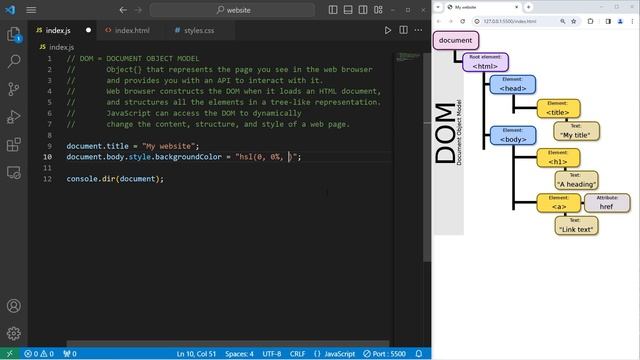Open the VS Code hamburger menu
Image resolution: width=640 pixels, height=360 pixels.
[31, 10]
